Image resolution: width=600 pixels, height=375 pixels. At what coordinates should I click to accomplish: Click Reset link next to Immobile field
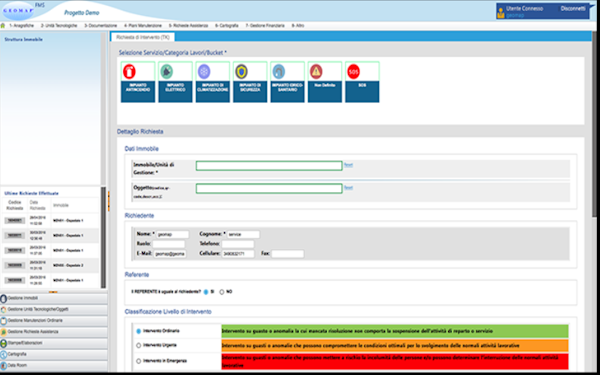click(348, 165)
